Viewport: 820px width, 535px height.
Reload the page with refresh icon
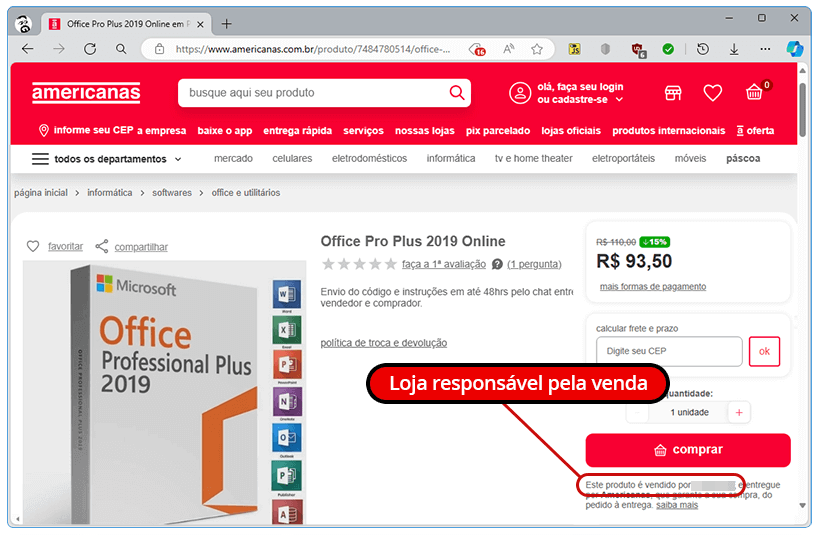coord(90,49)
